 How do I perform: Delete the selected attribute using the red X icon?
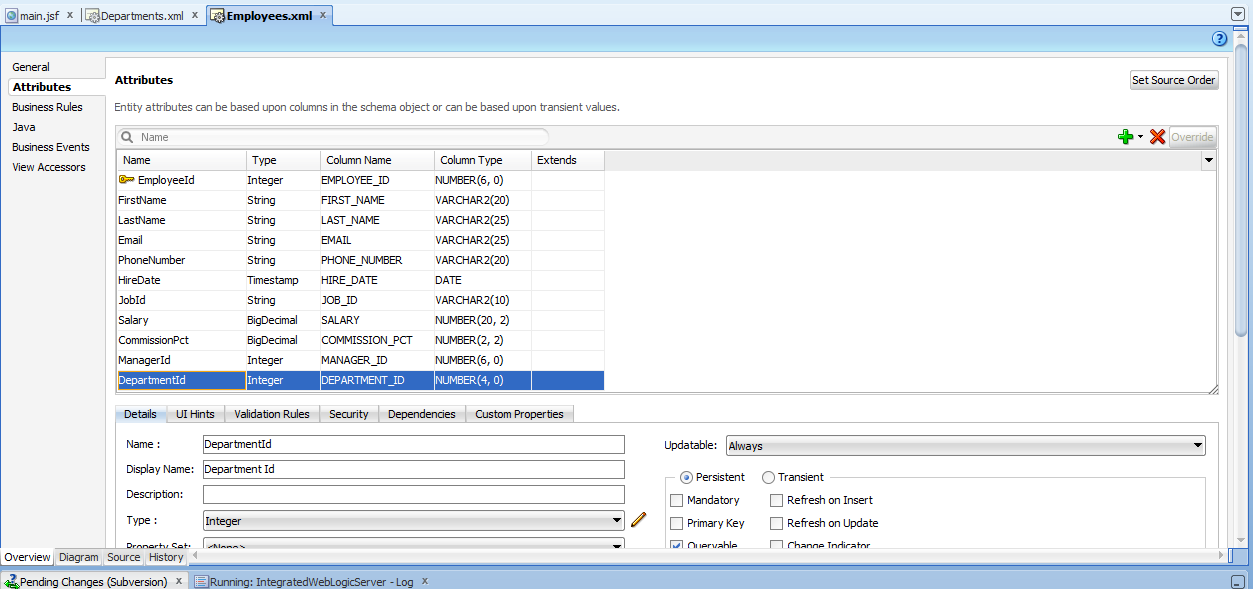1157,137
